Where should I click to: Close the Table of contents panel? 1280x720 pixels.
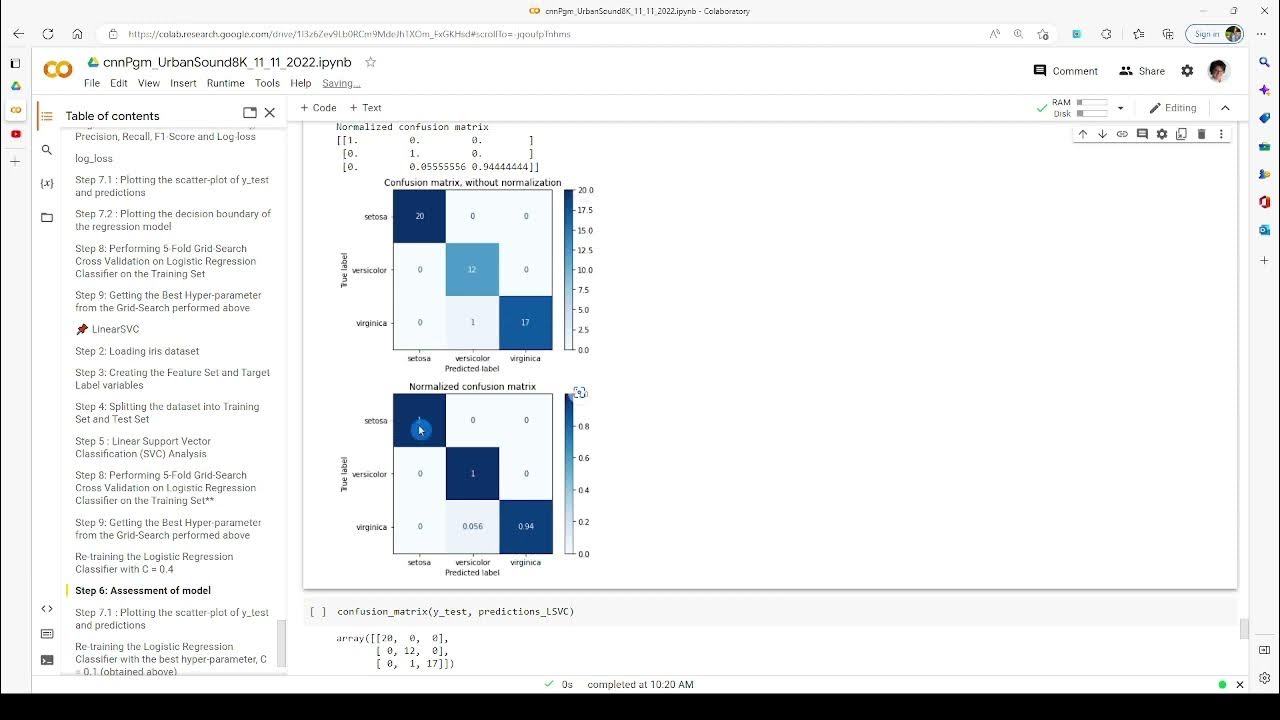[270, 113]
